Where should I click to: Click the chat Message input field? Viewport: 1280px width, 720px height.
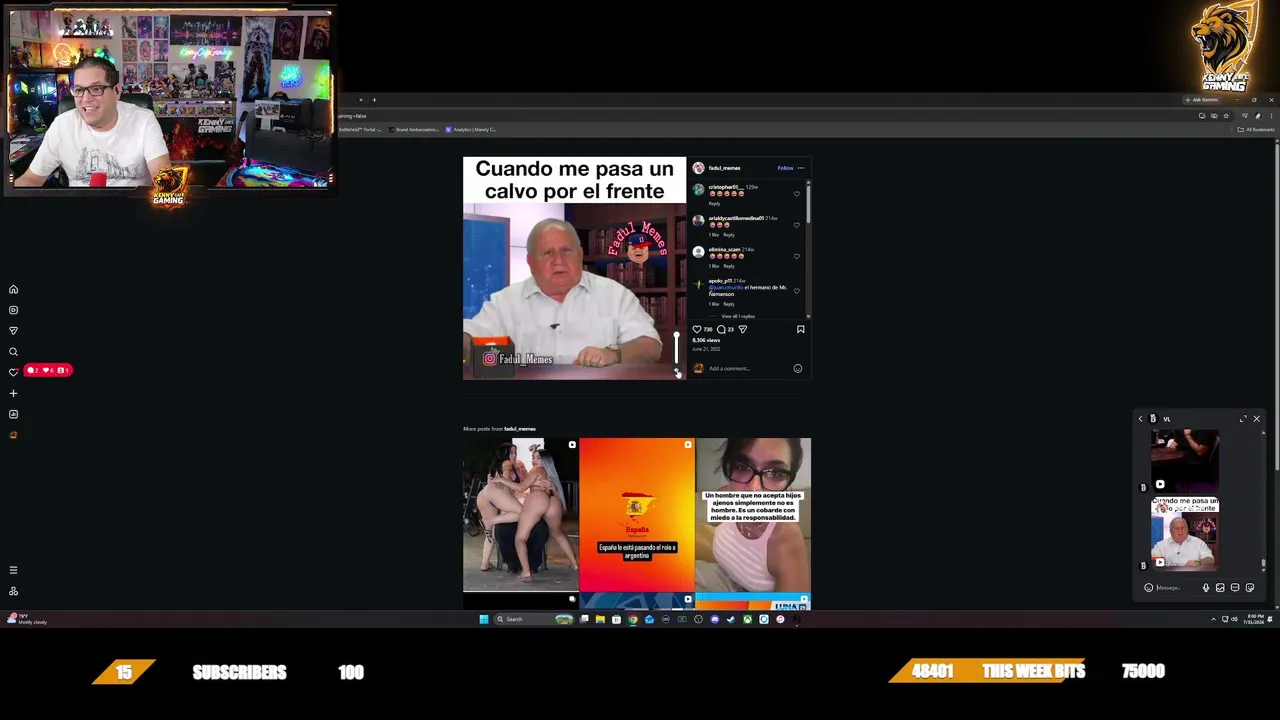click(1177, 588)
